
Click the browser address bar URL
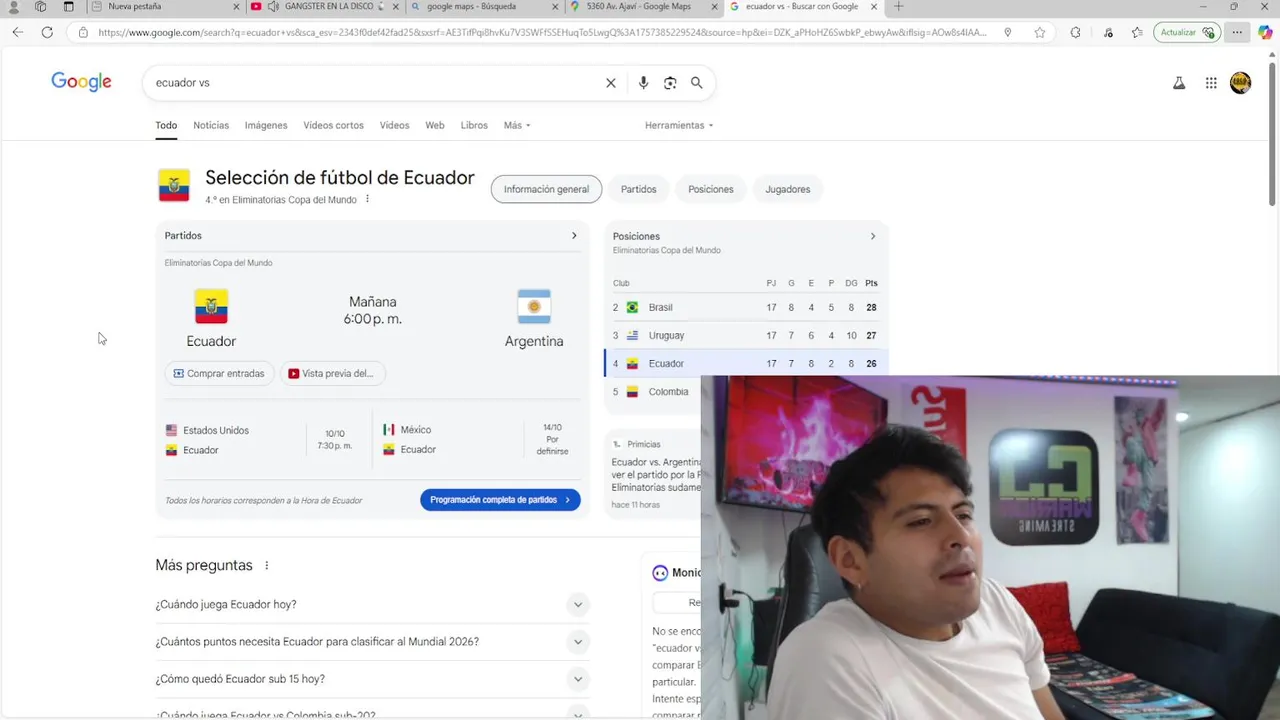tap(542, 32)
